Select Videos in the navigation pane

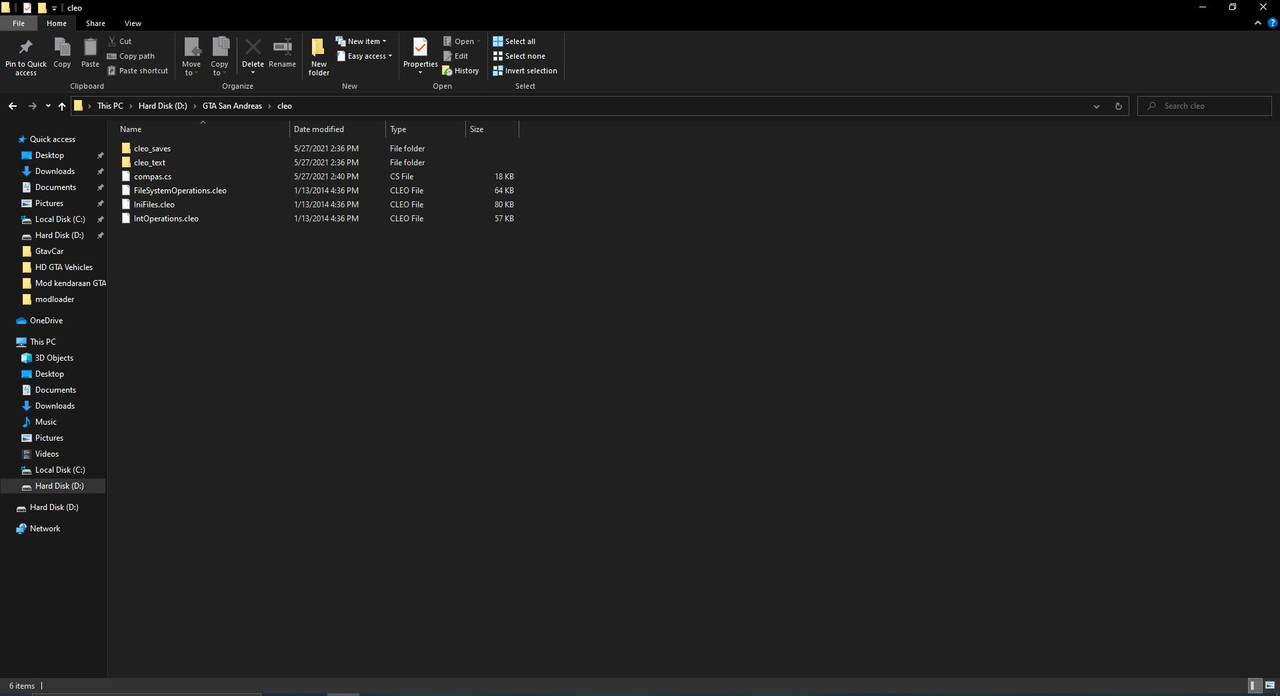47,454
